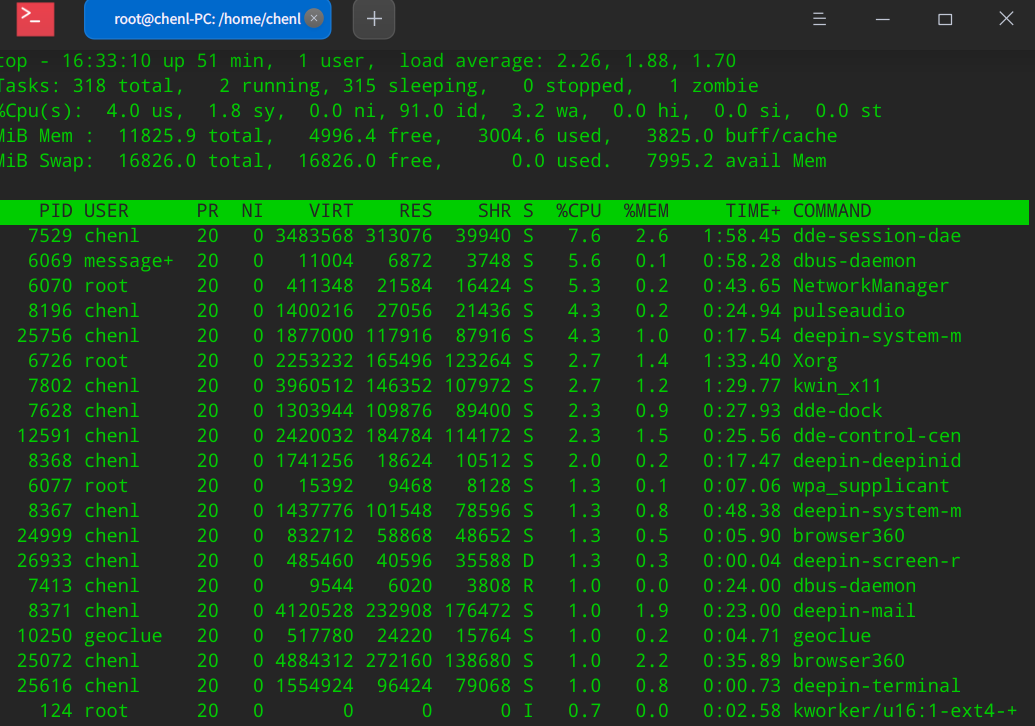The height and width of the screenshot is (726, 1035).
Task: Click the %CPU column header
Action: tap(579, 211)
